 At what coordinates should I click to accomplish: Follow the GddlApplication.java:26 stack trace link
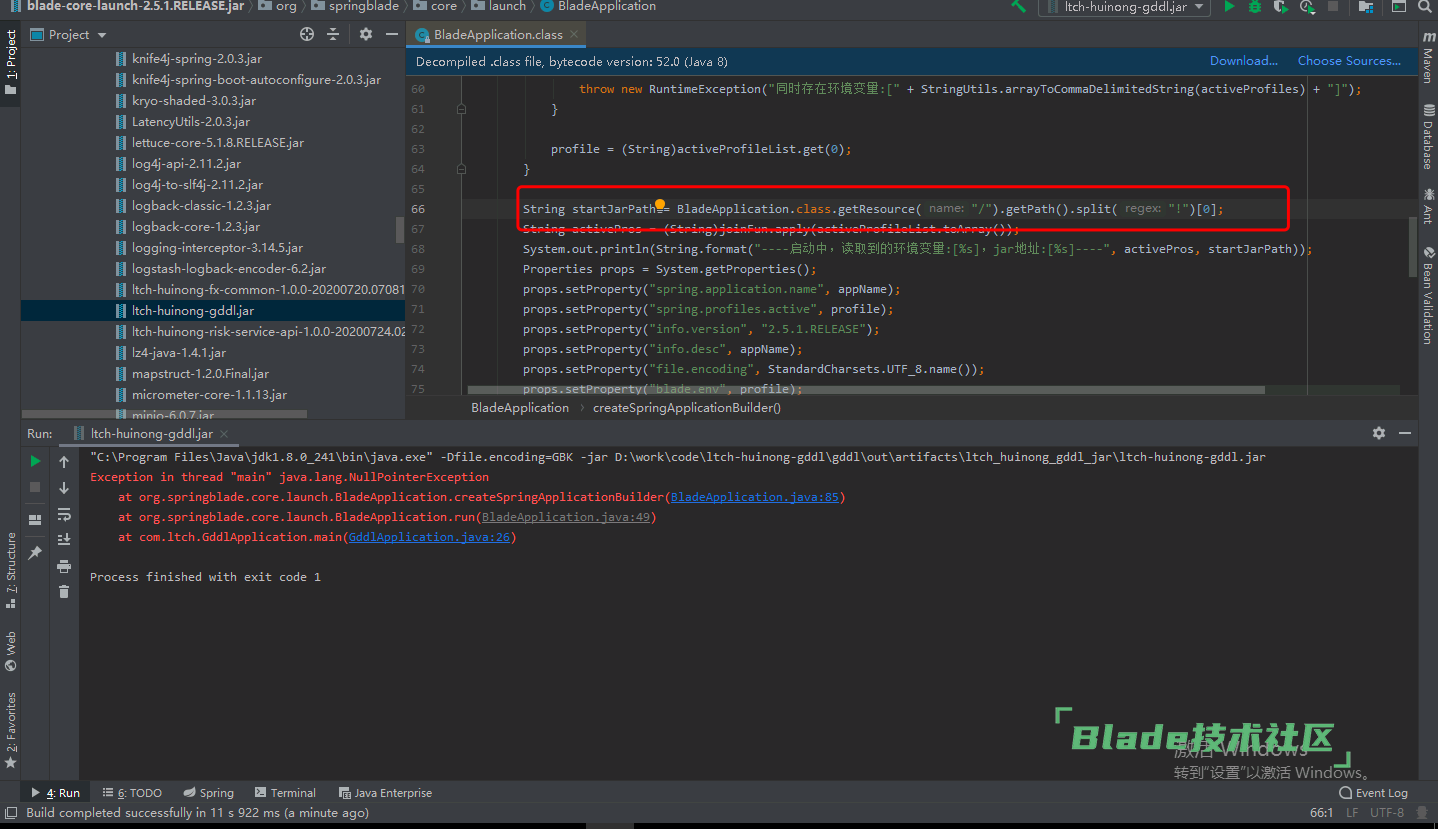429,537
